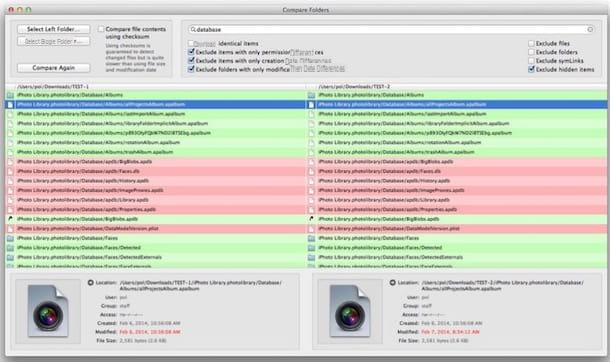Disable Exclude hidden items checkbox

click(x=531, y=69)
